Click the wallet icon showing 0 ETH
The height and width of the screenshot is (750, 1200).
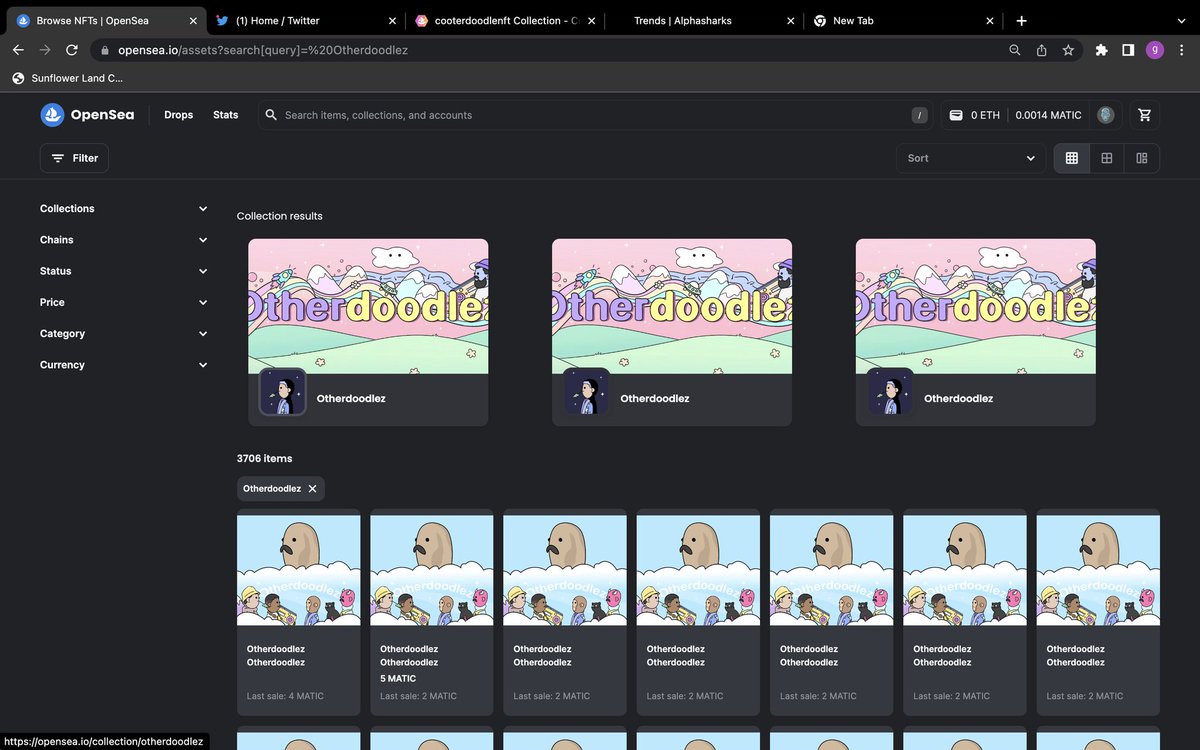(x=956, y=115)
